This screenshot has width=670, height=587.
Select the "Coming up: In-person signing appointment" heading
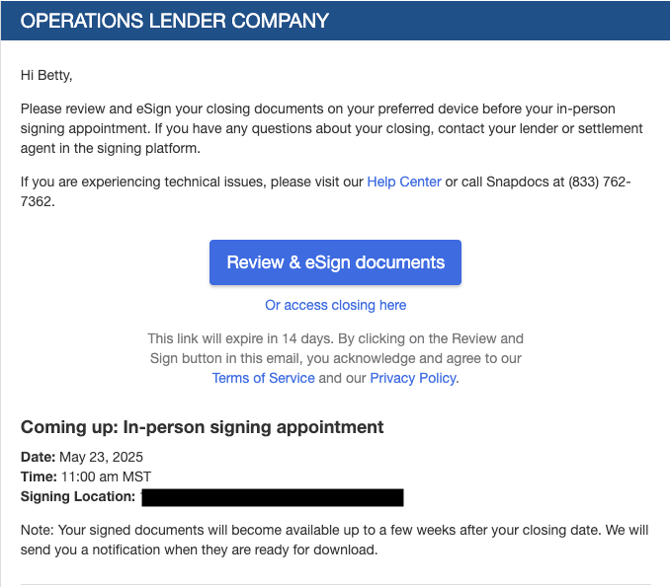click(202, 427)
